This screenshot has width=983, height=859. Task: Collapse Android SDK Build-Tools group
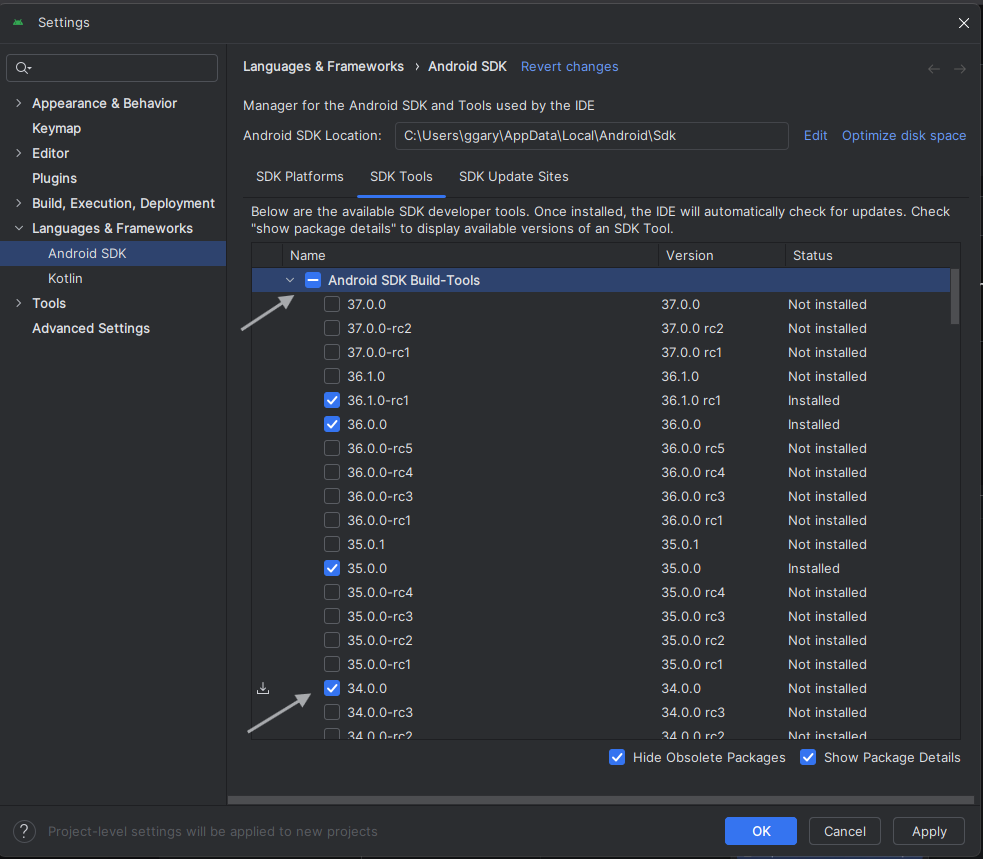click(290, 280)
